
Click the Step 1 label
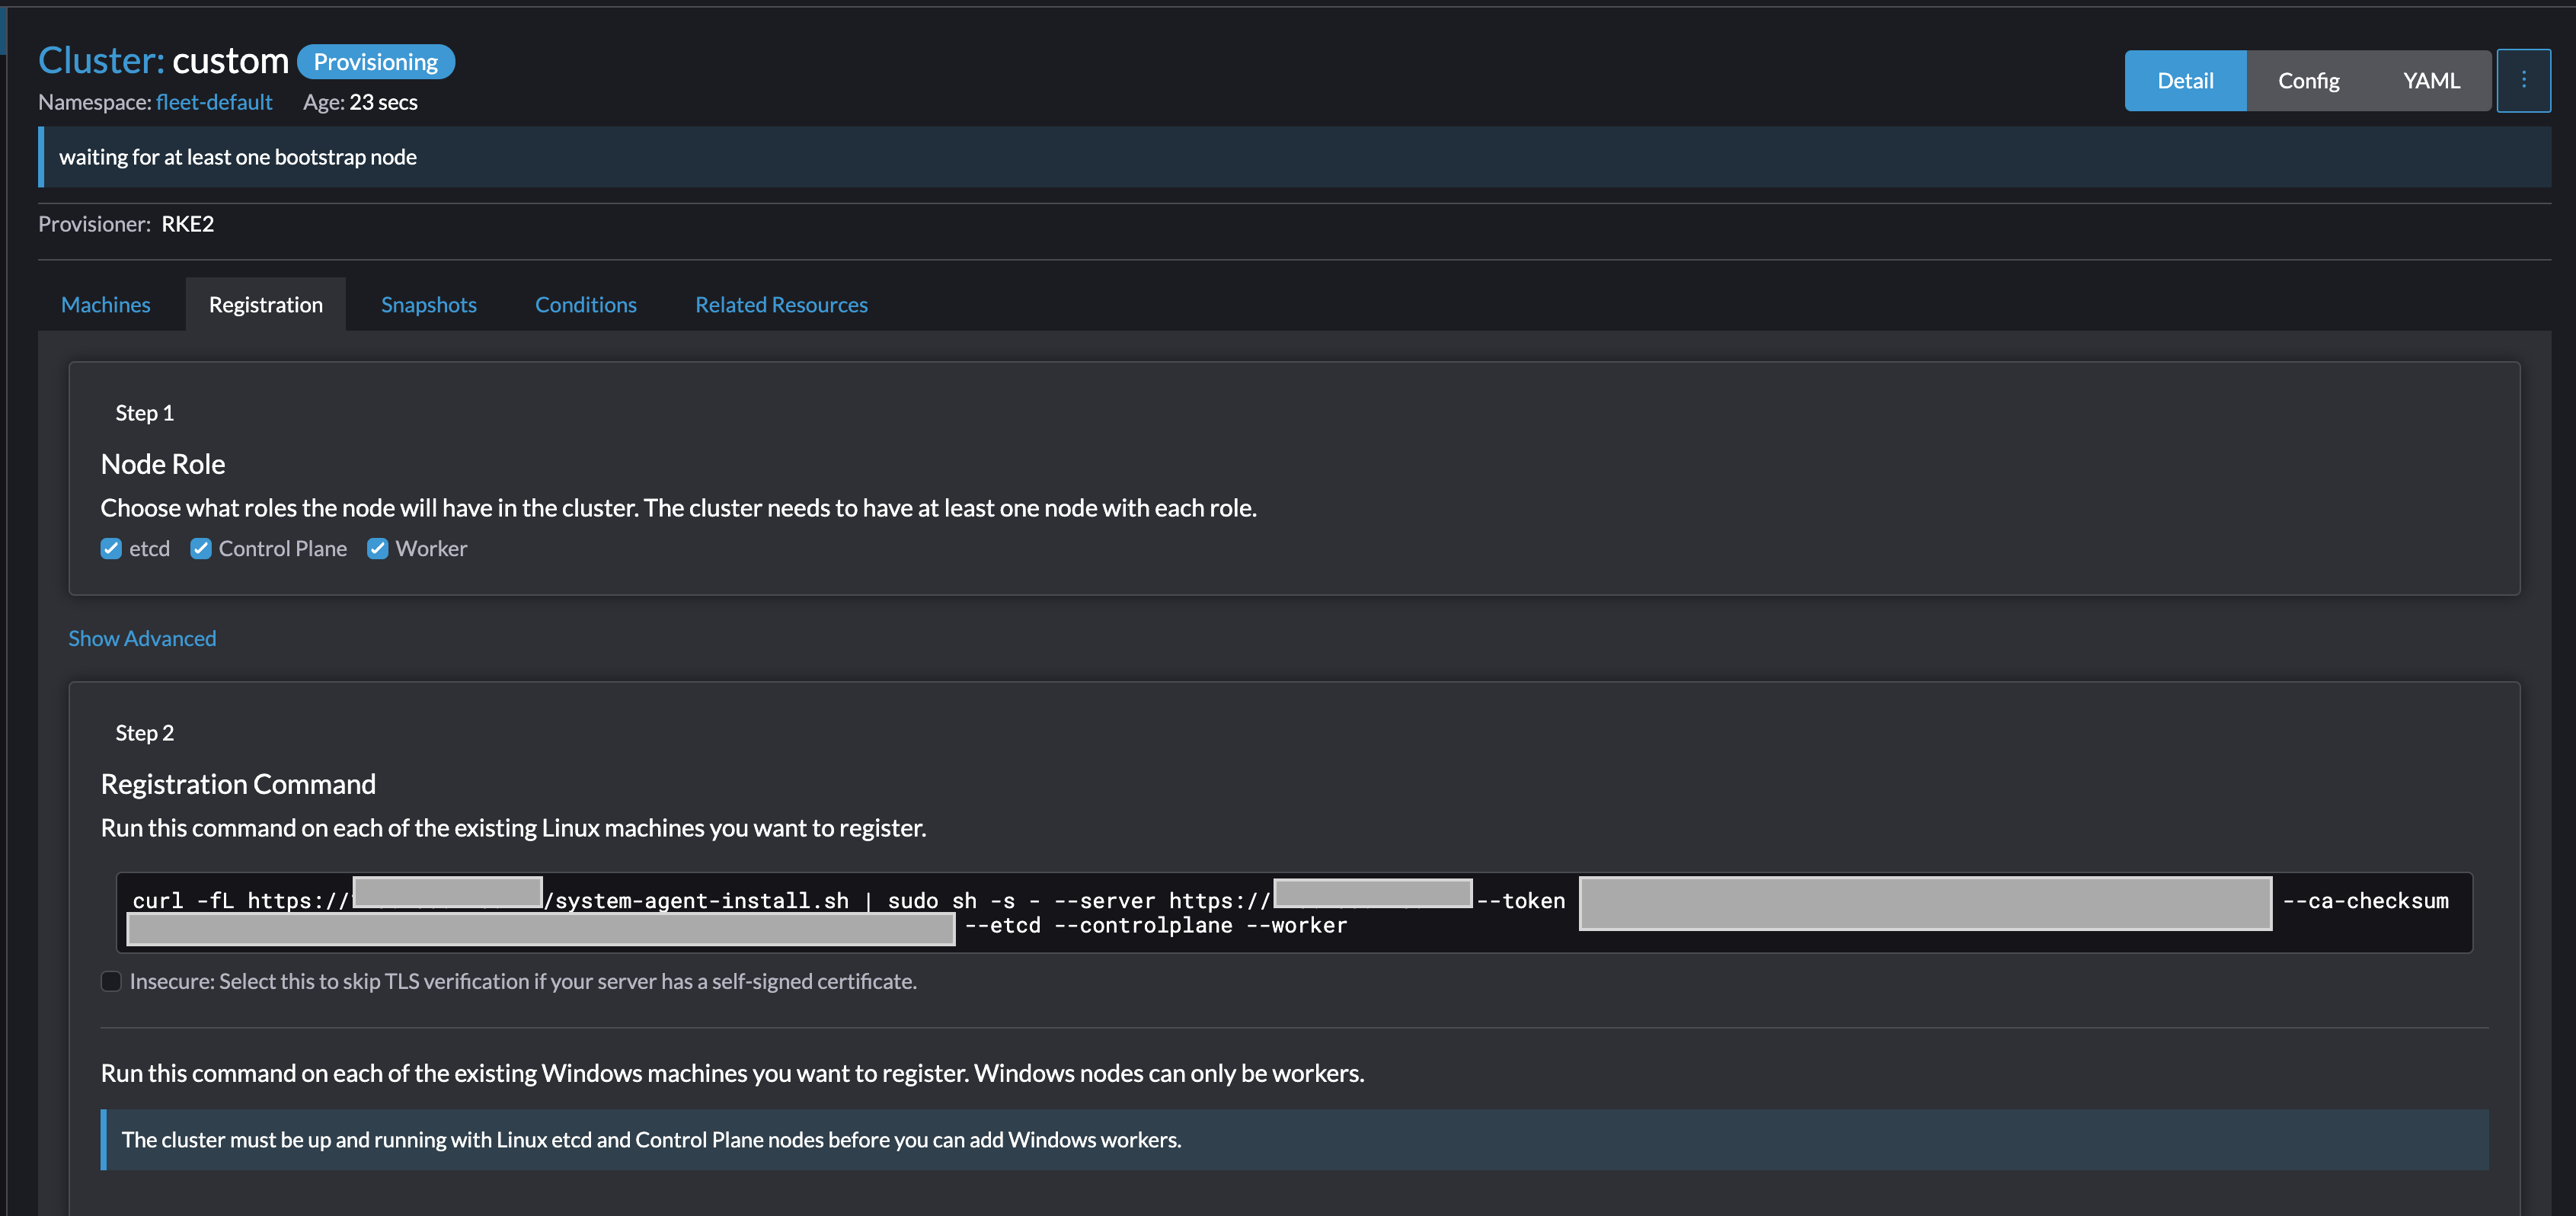tap(144, 413)
